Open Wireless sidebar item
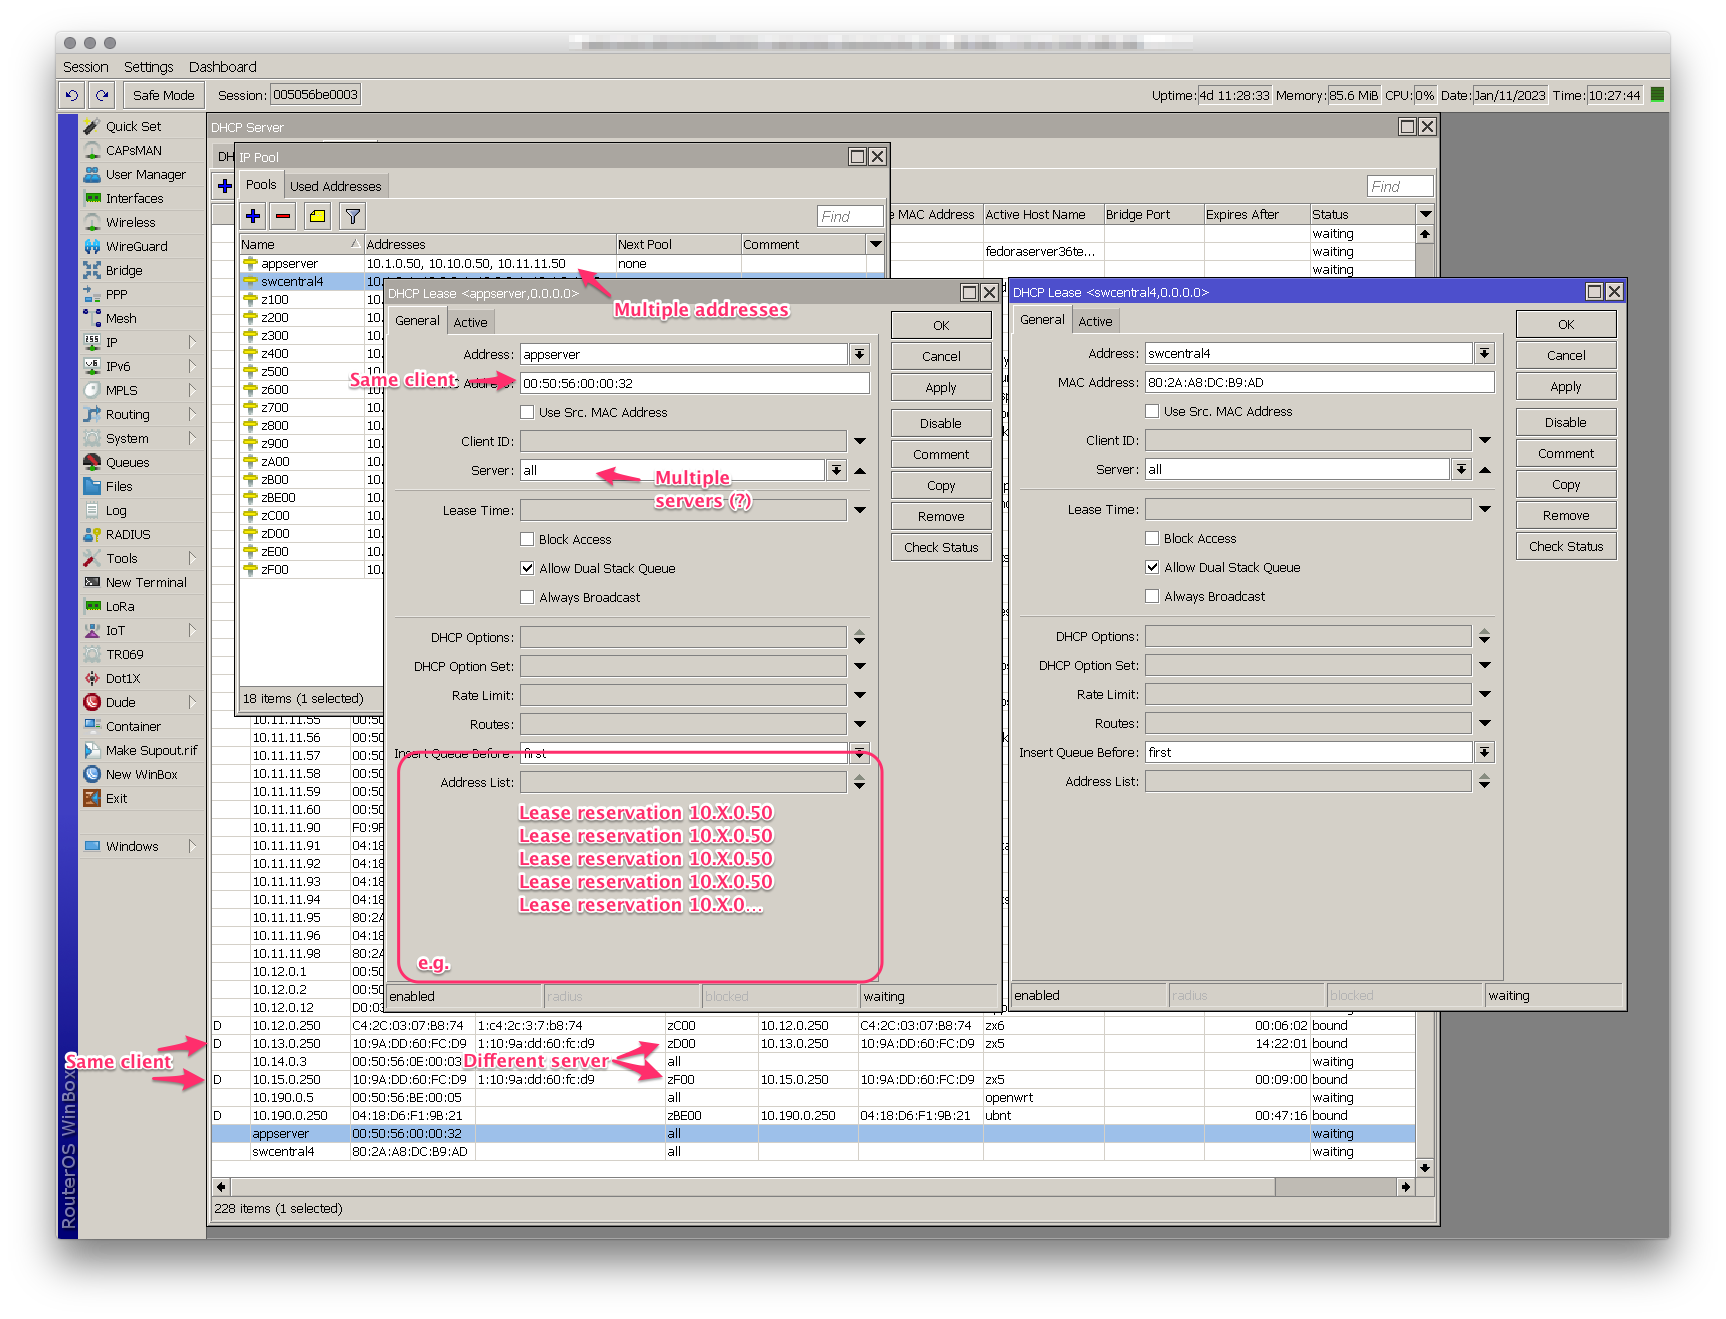 click(x=130, y=222)
